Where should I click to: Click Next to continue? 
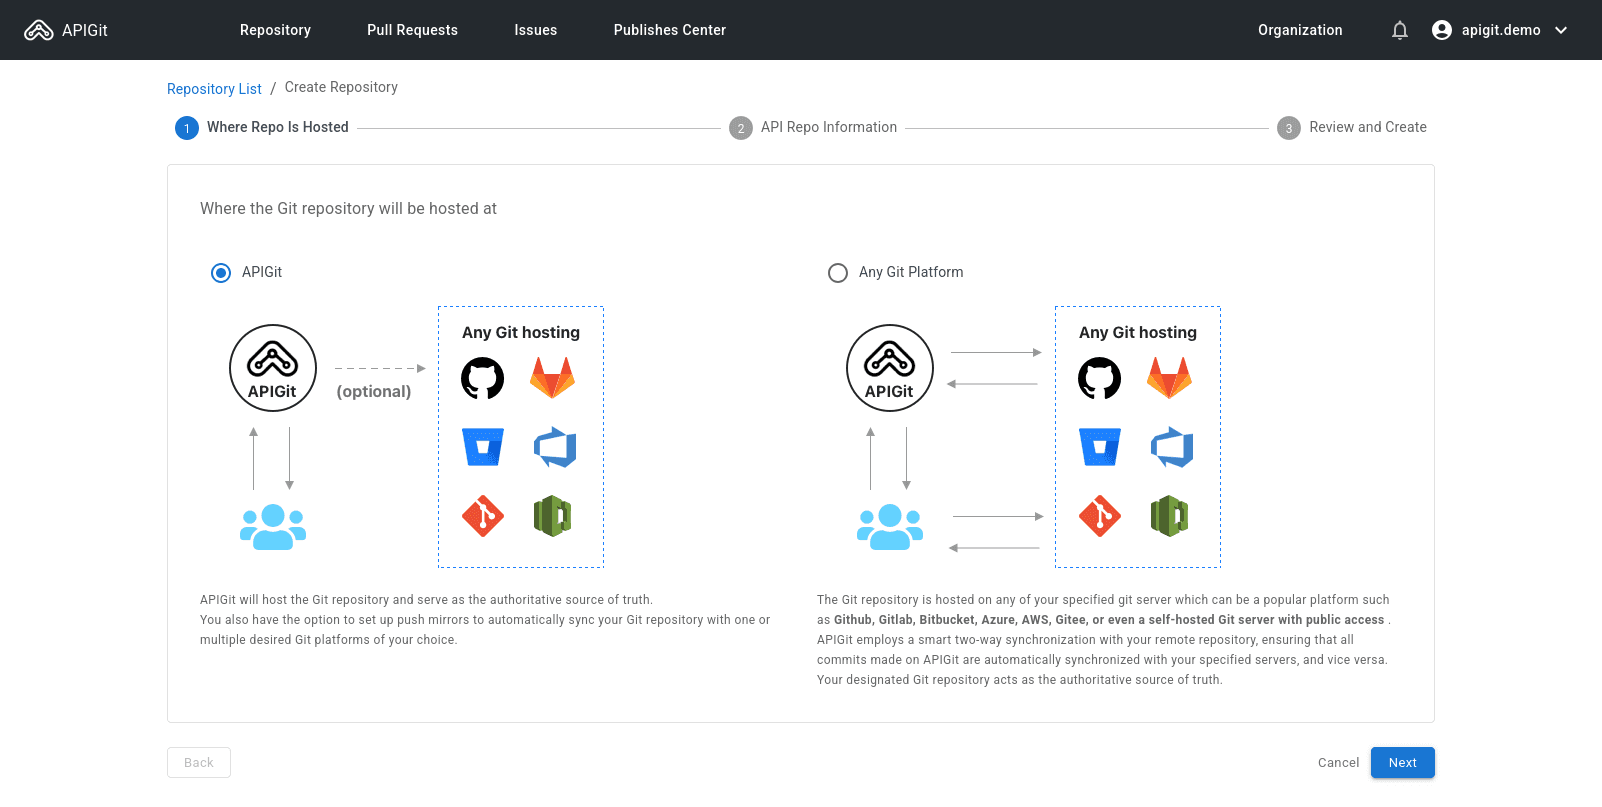coord(1403,762)
